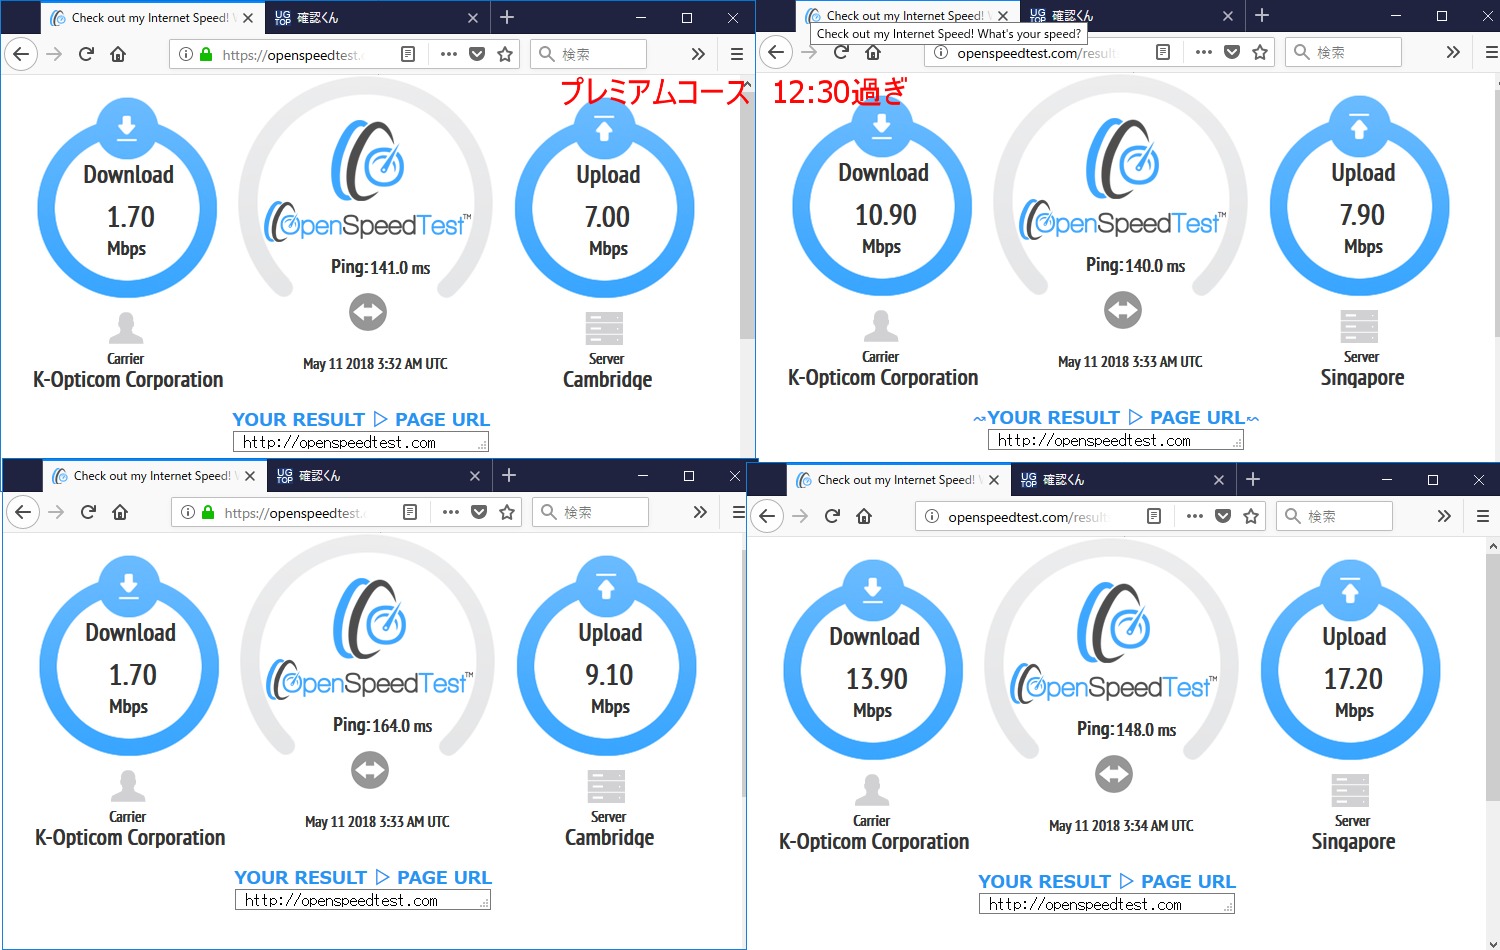Click the Singapore server icon under Upload 7.90
This screenshot has height=950, width=1500.
click(x=1360, y=327)
